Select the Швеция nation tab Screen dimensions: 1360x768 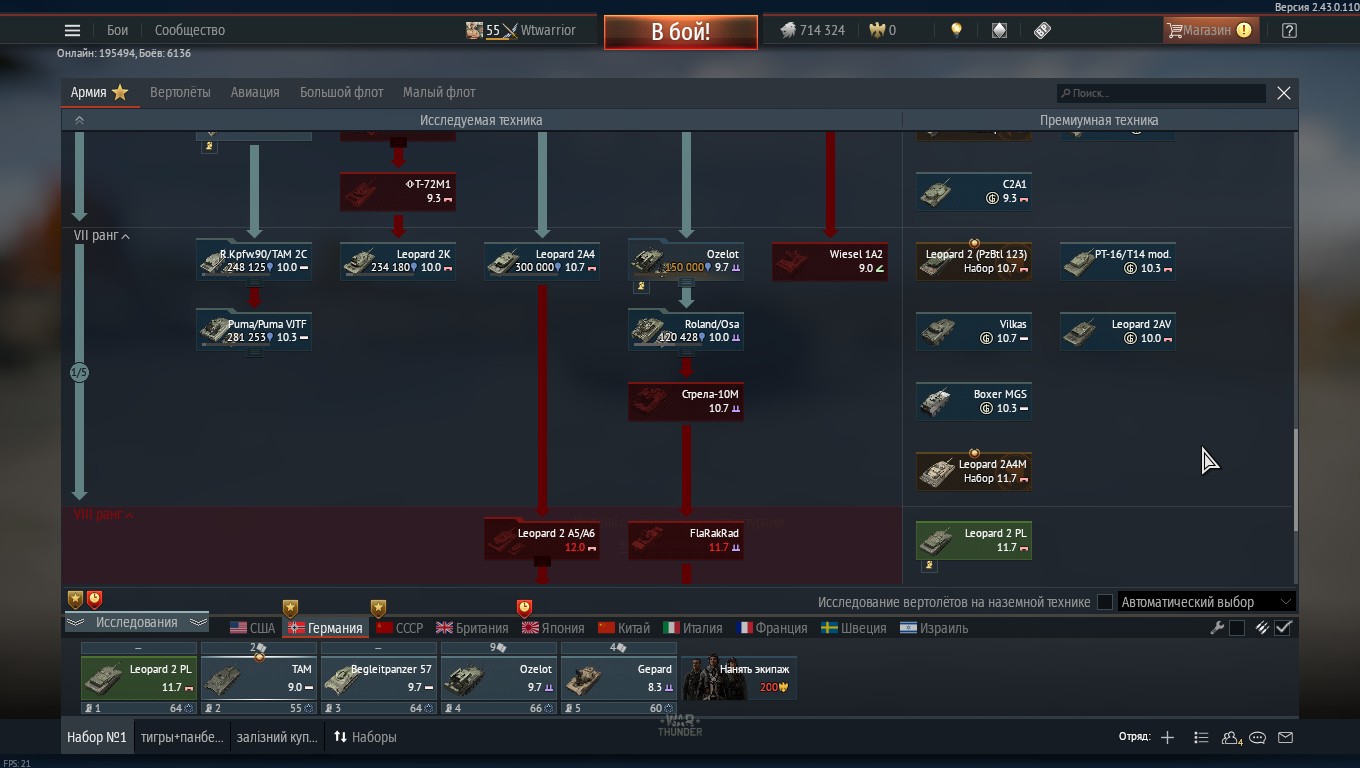pos(854,628)
